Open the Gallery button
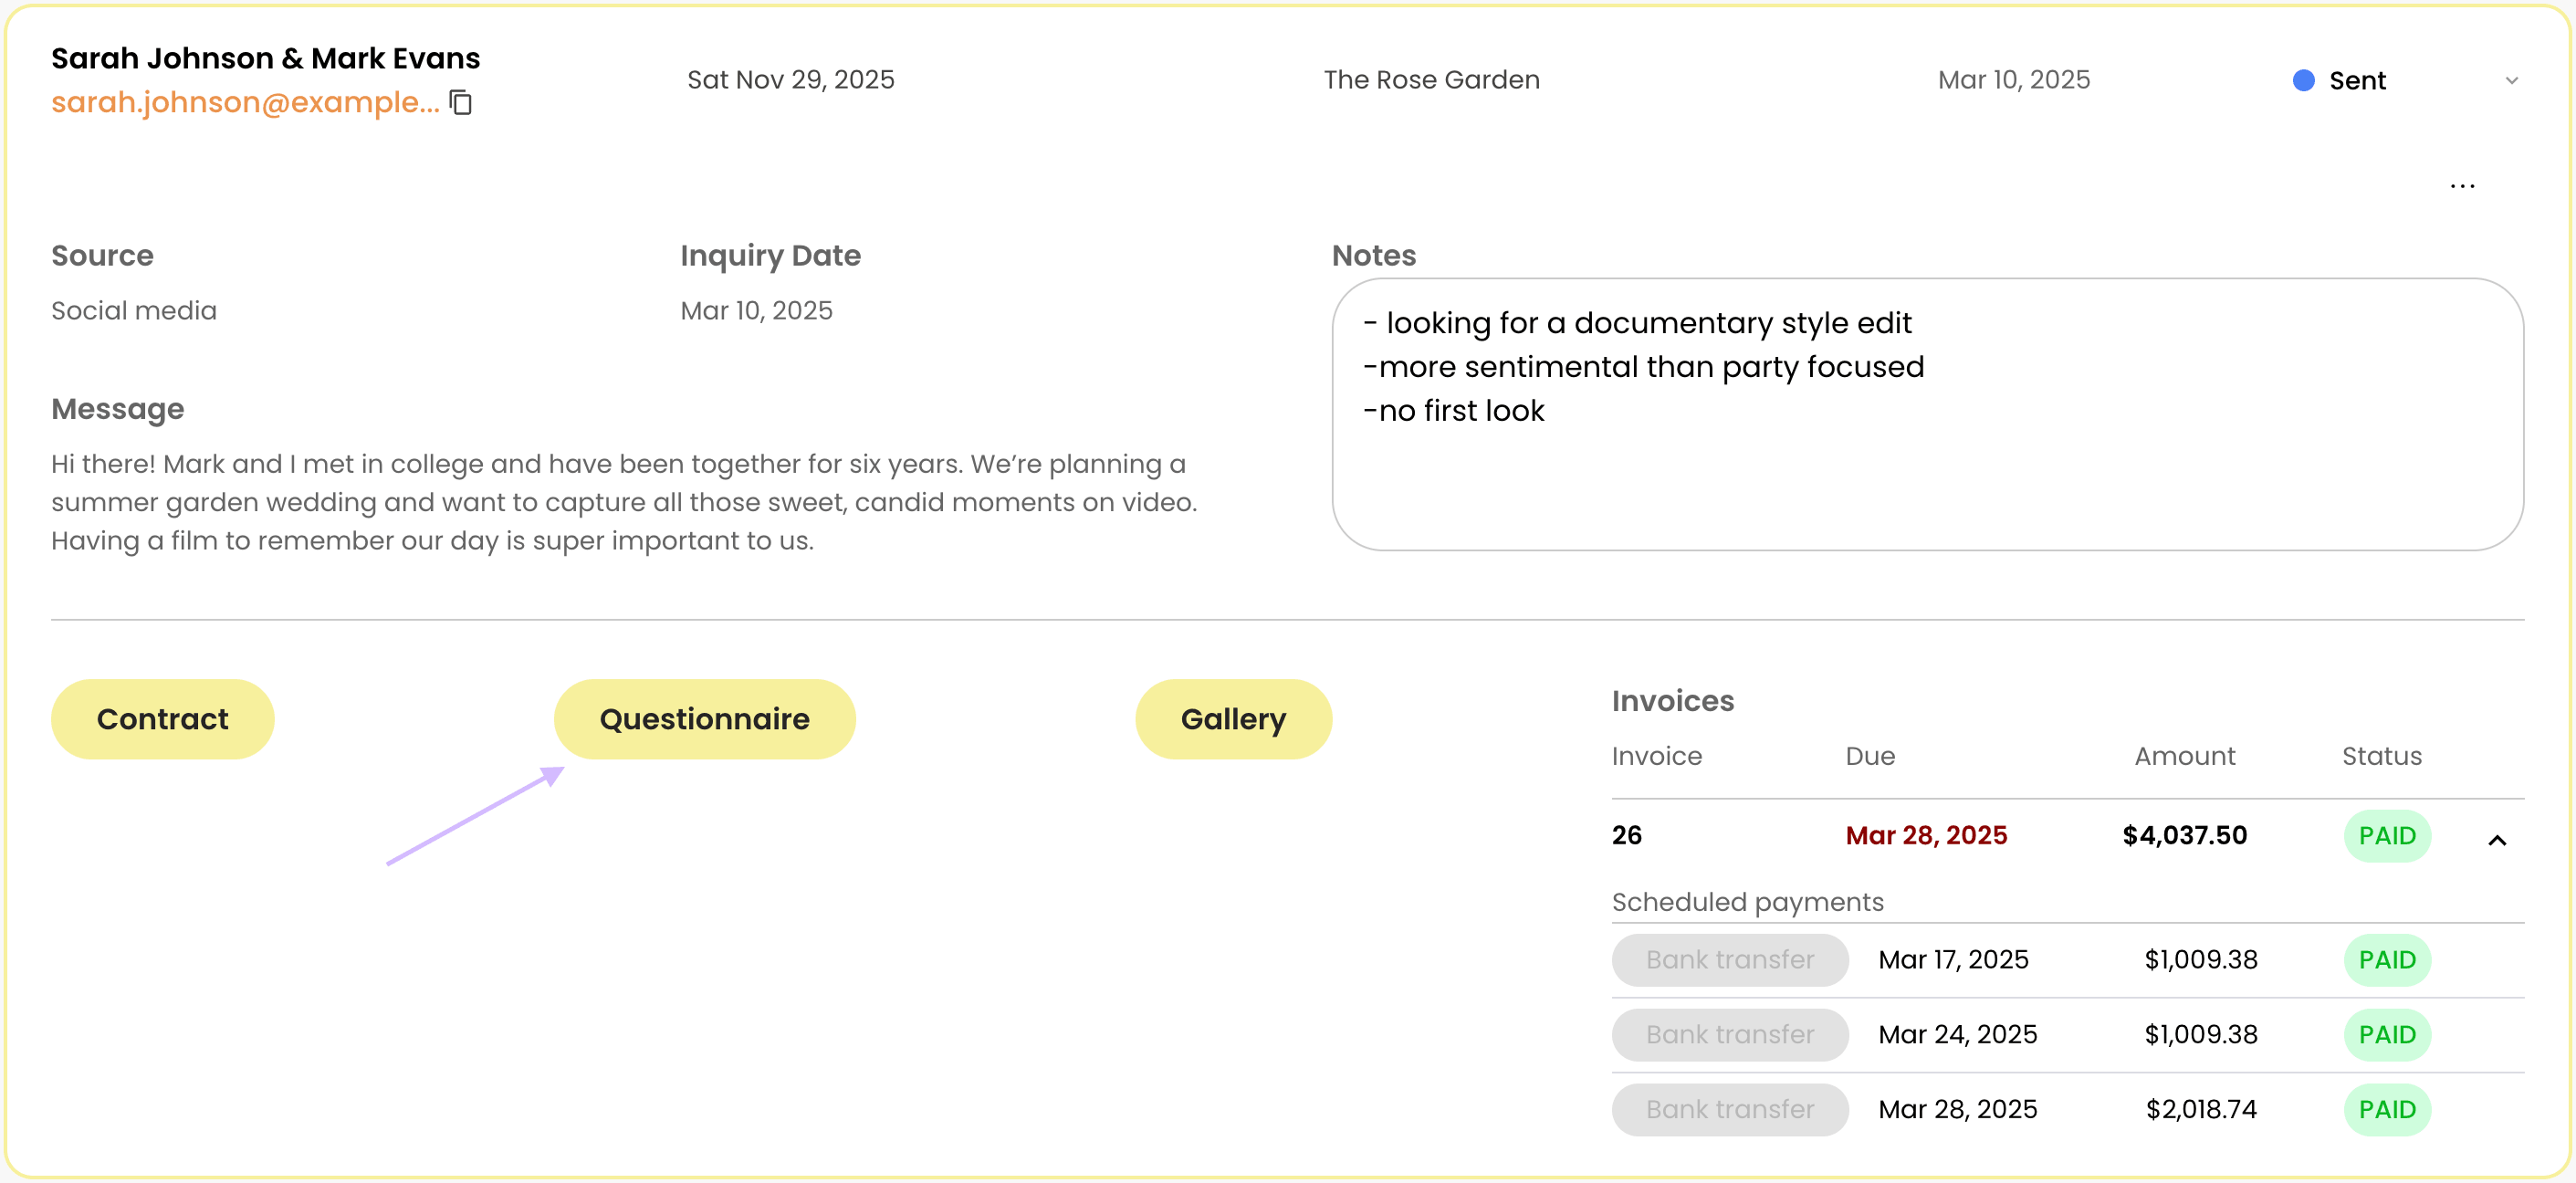 click(1232, 719)
